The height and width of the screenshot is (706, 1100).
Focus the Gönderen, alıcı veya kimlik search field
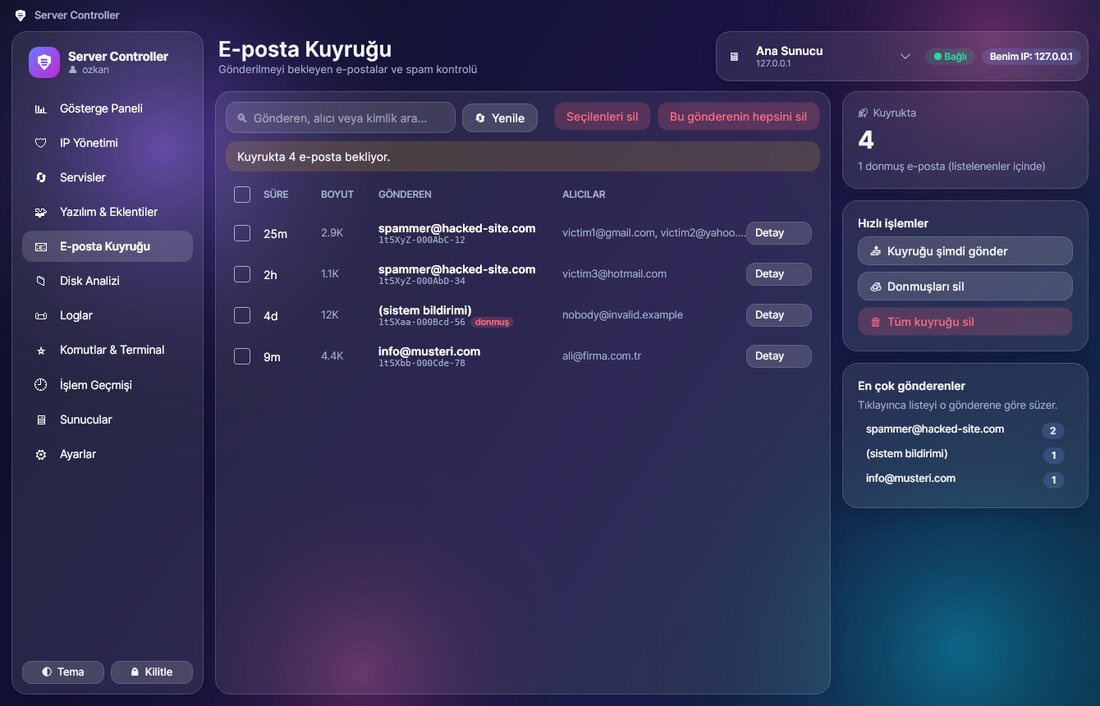340,118
